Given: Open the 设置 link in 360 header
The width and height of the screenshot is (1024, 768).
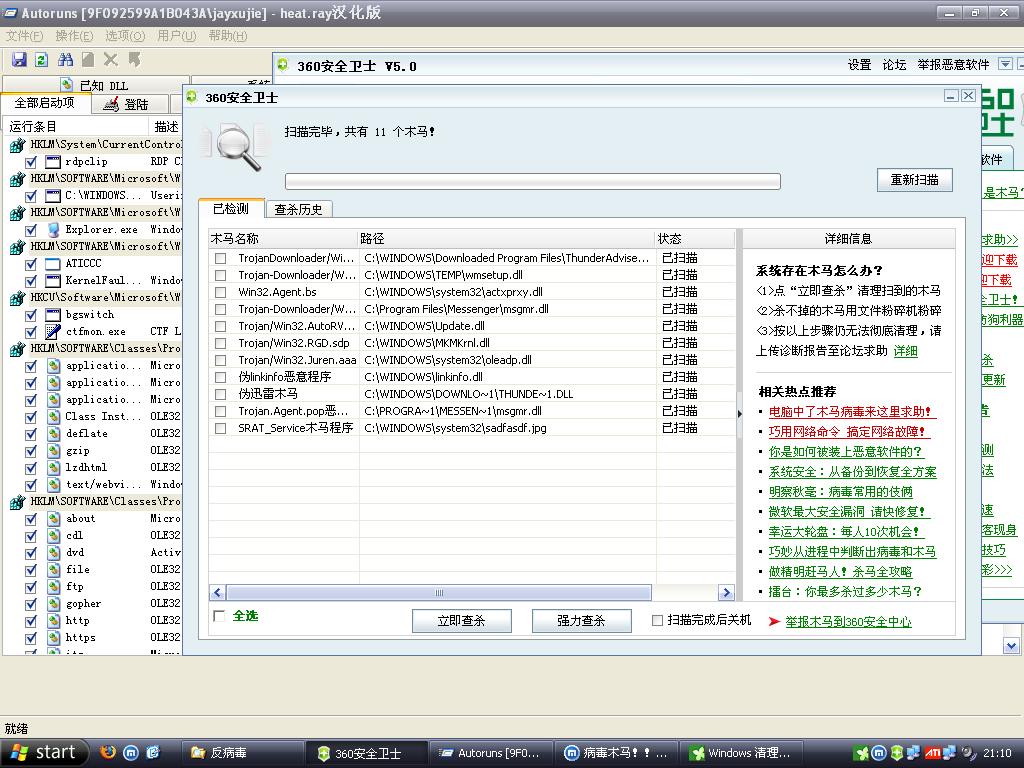Looking at the screenshot, I should click(859, 65).
